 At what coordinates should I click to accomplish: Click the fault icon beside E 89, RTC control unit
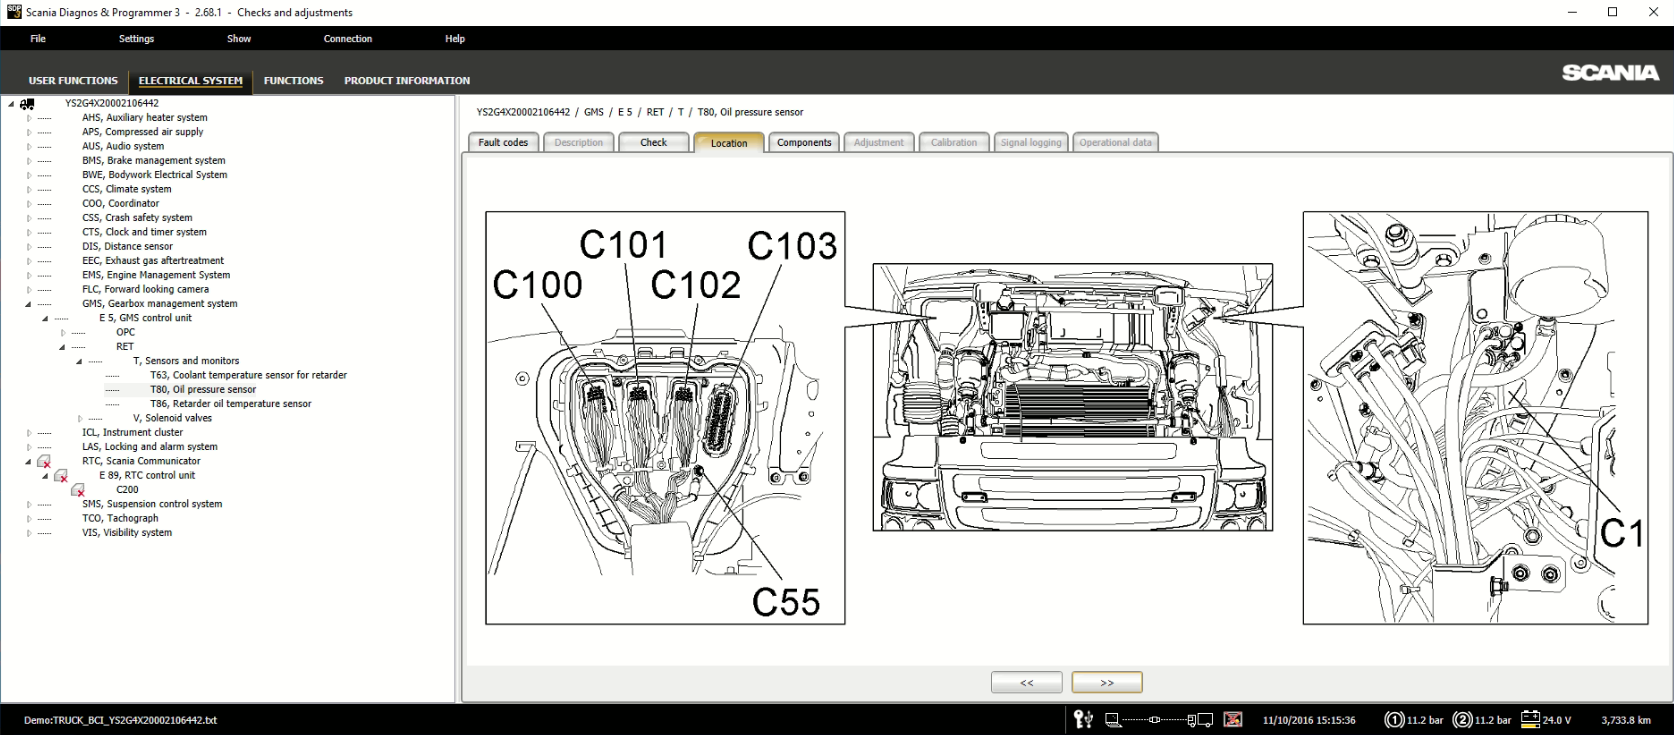61,476
